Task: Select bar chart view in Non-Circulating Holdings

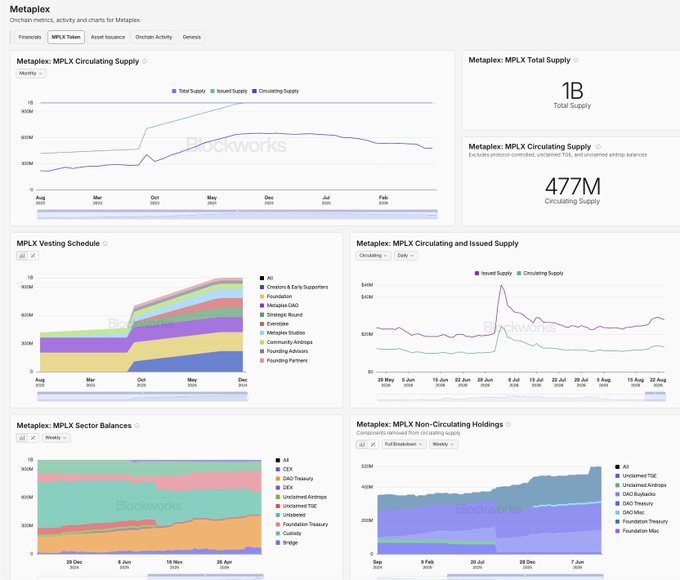Action: (362, 444)
